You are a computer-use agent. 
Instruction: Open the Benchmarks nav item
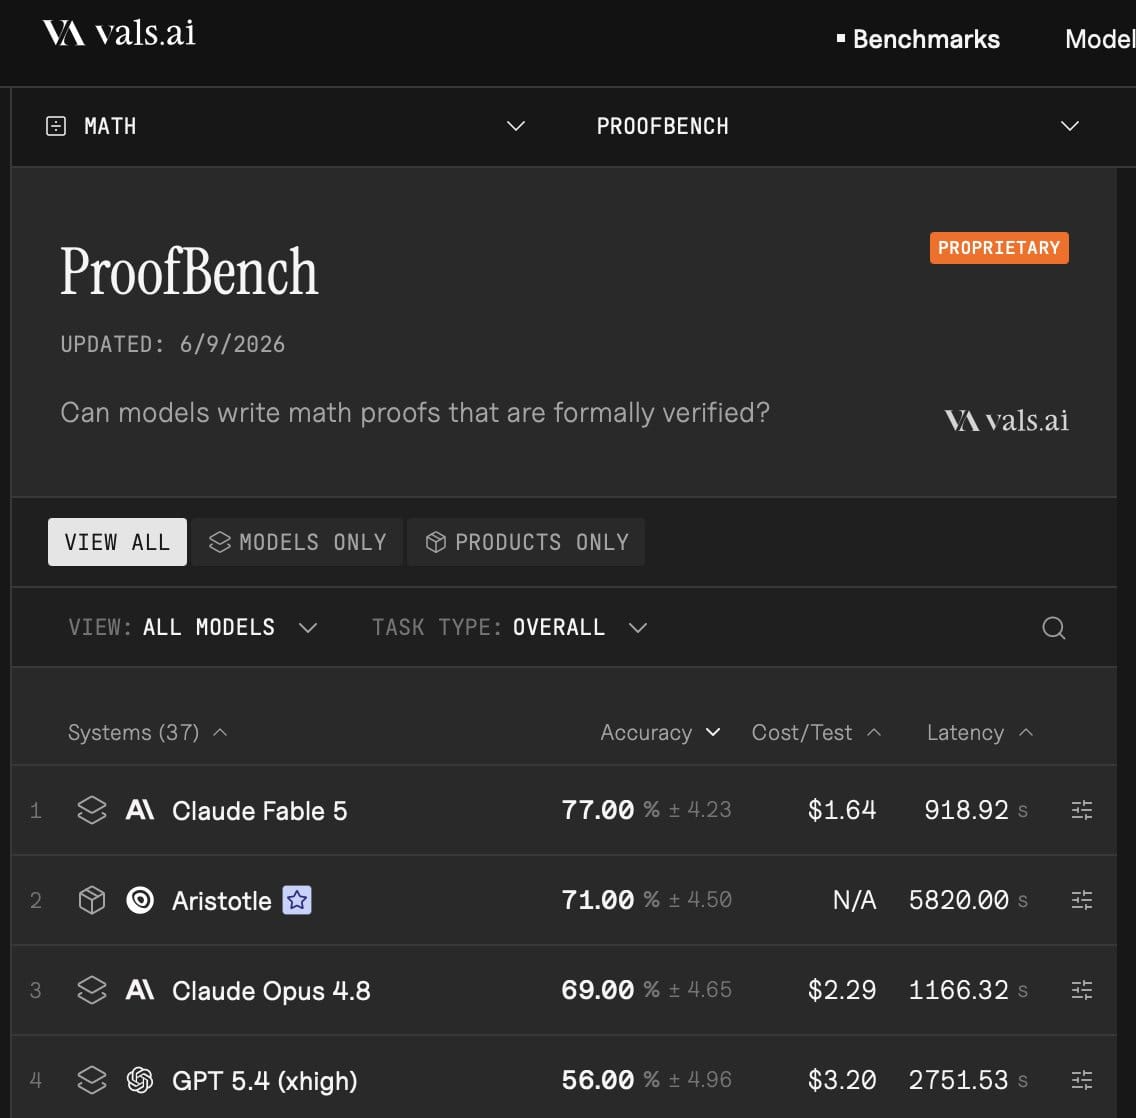[918, 39]
